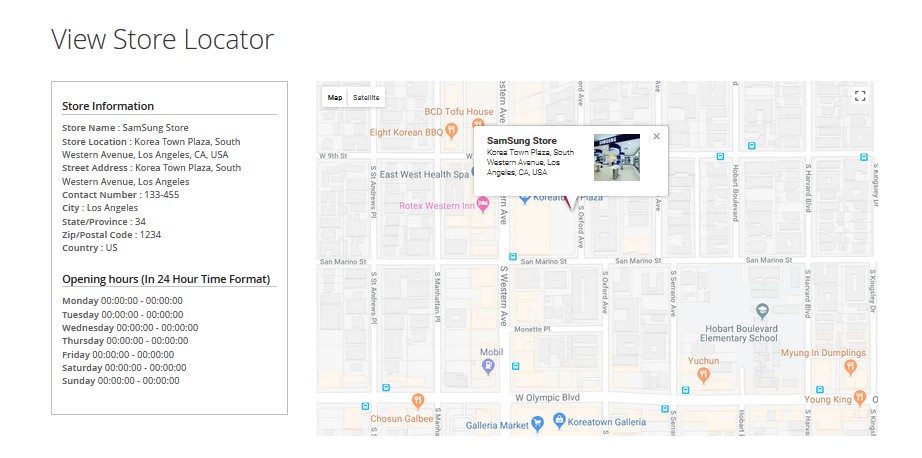Click the Young King restaurant marker
Viewport: 922px width, 458px height.
(x=861, y=399)
